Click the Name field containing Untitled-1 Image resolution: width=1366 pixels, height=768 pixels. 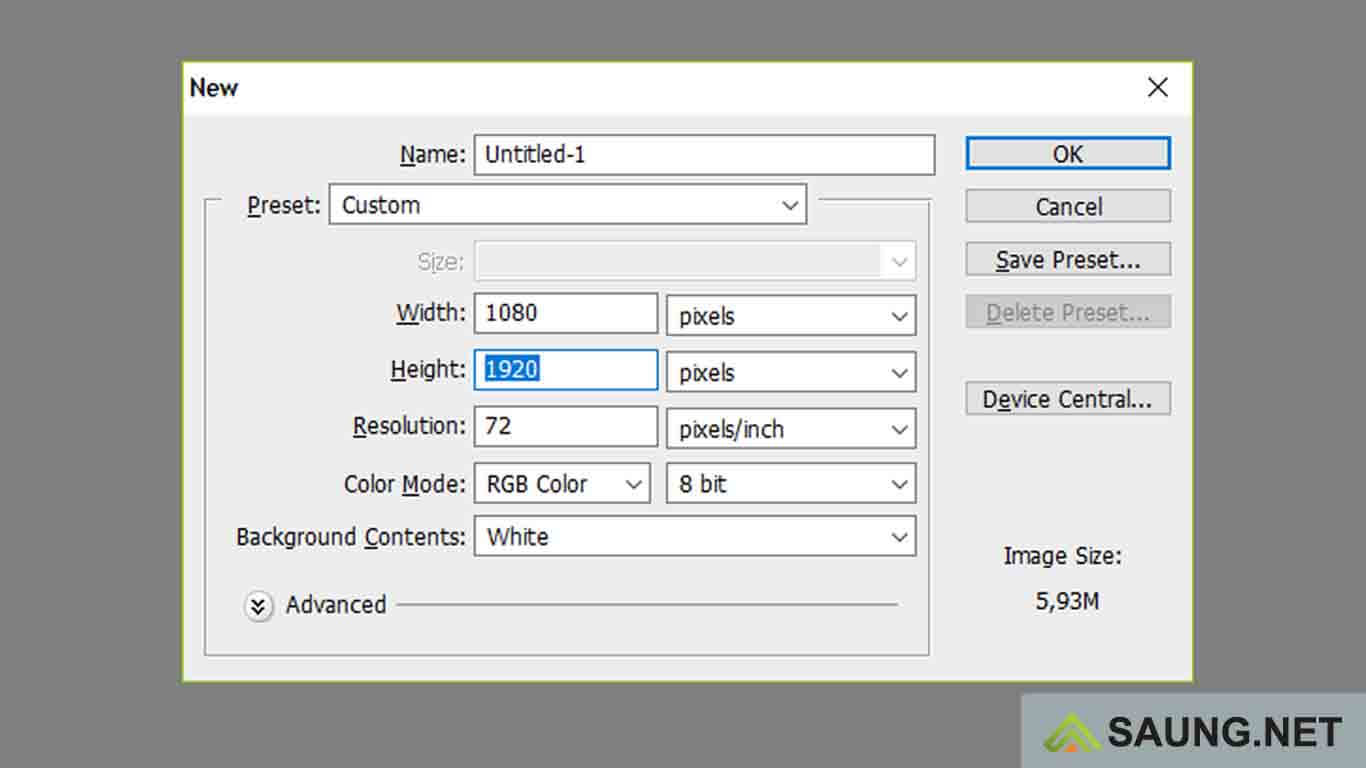coord(704,155)
